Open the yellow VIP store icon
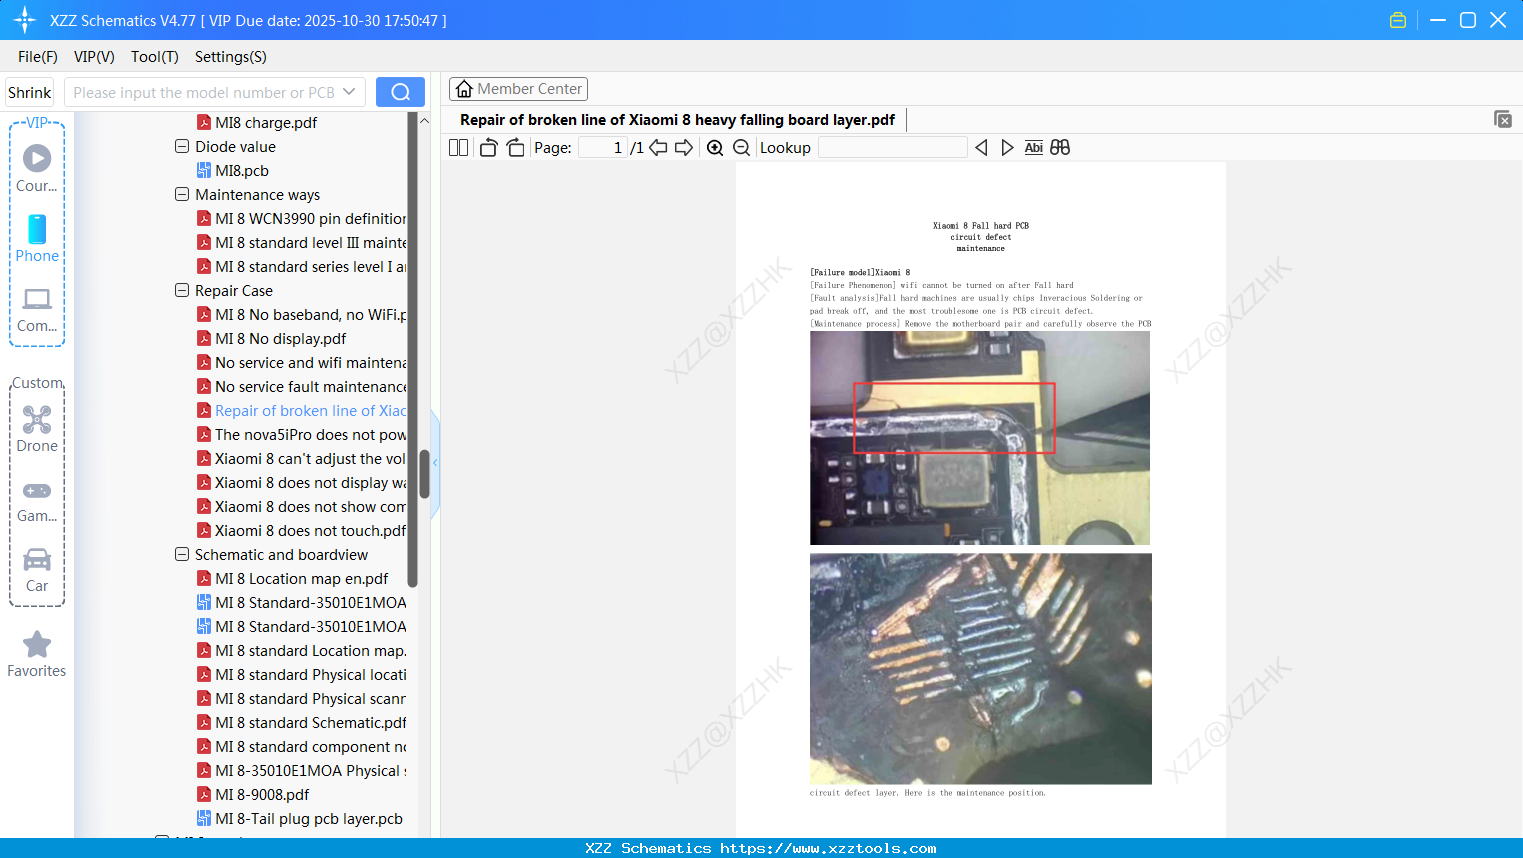The height and width of the screenshot is (858, 1523). 1398,20
